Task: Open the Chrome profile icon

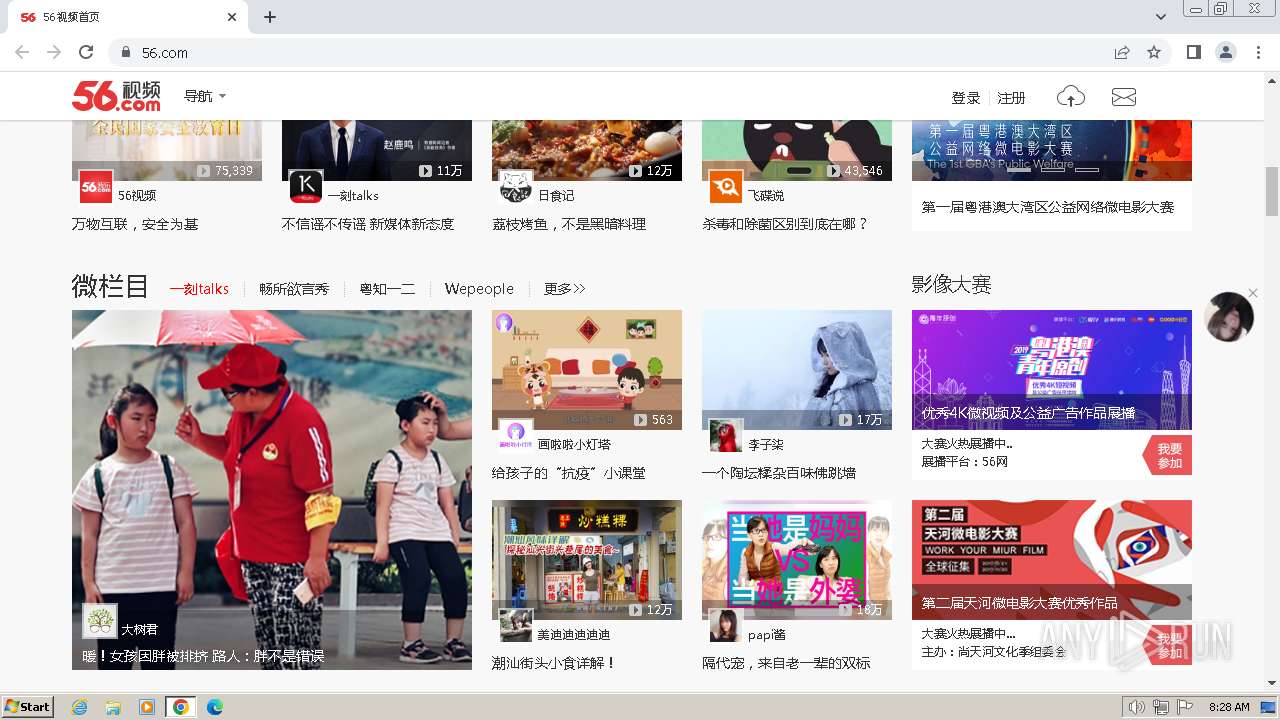Action: click(1225, 52)
